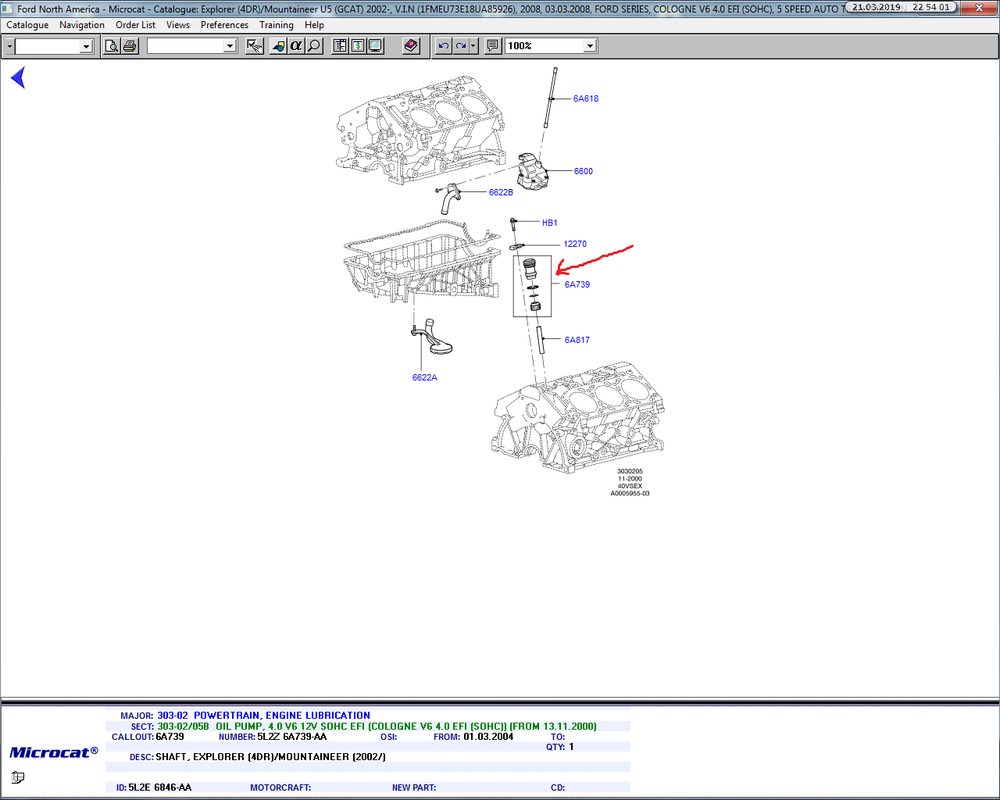The width and height of the screenshot is (1000, 800).
Task: Click the description SHAFT, EXPLORER text
Action: pos(270,757)
